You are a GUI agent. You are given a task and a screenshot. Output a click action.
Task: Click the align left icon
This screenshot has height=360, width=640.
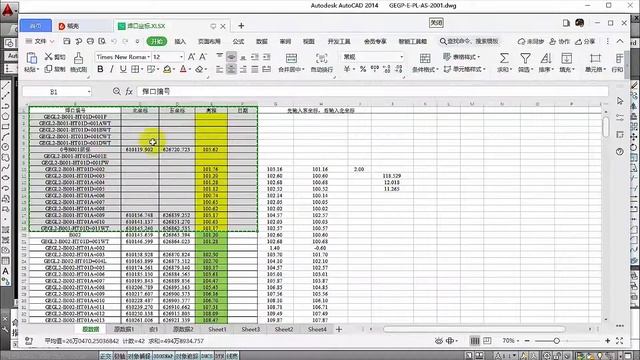click(219, 69)
